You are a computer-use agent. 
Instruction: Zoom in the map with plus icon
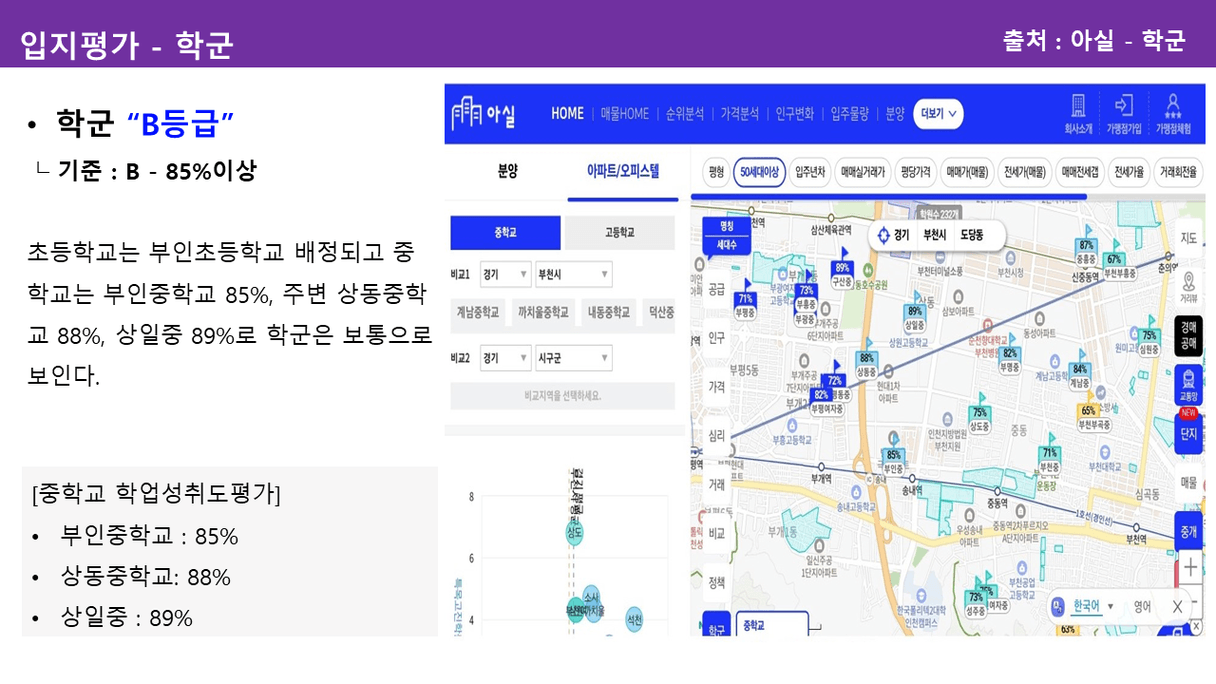[x=1190, y=568]
